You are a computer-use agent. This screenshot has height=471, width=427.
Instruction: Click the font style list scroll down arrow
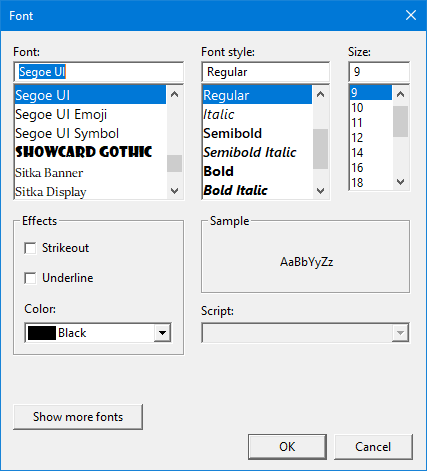click(x=320, y=191)
